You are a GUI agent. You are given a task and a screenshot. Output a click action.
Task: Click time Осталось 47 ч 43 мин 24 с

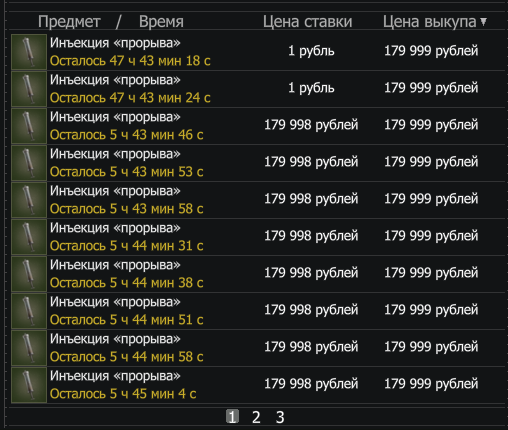(x=130, y=98)
